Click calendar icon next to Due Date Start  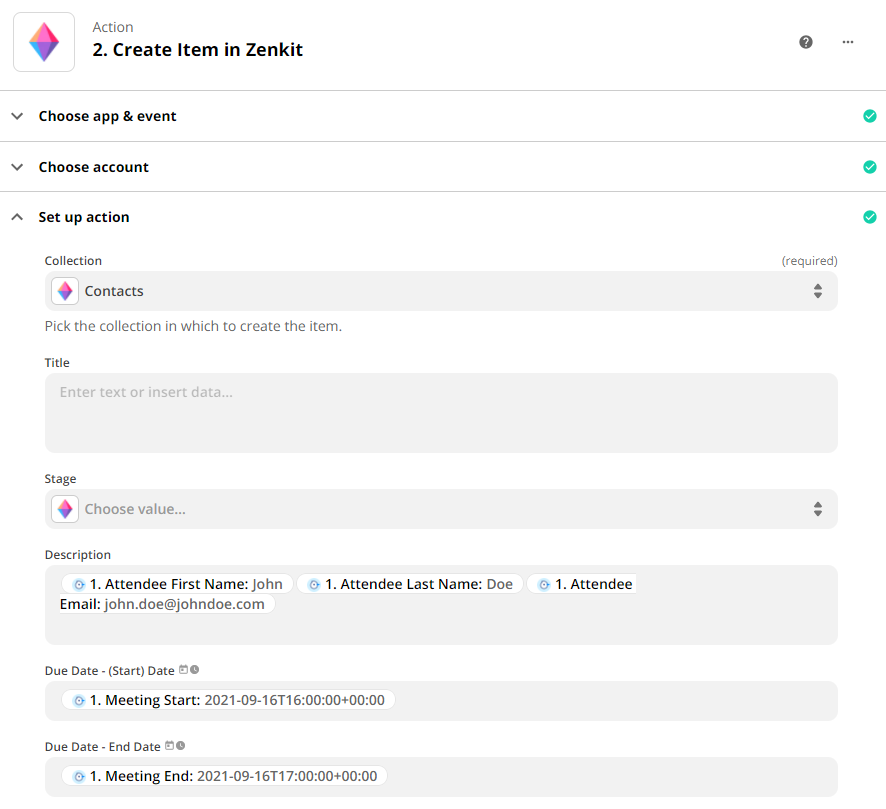184,670
